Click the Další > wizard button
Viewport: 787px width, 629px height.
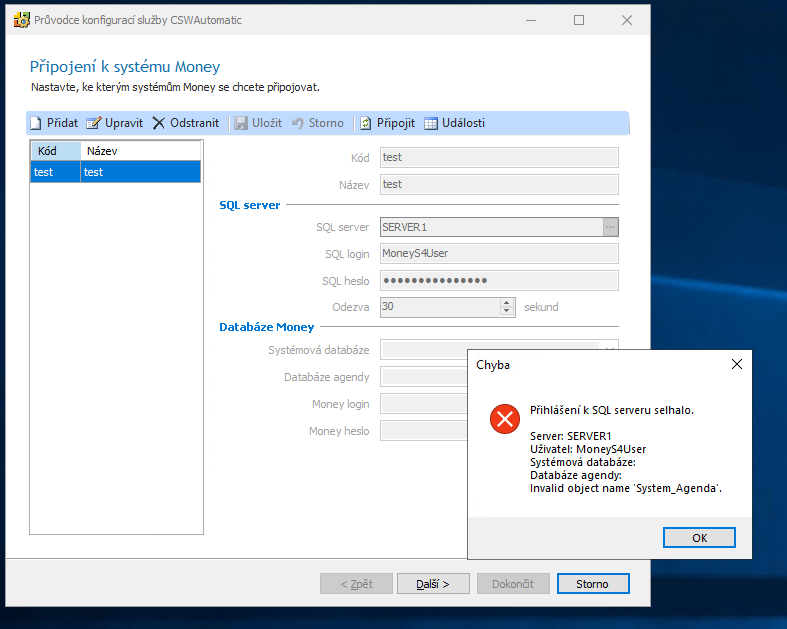click(433, 584)
